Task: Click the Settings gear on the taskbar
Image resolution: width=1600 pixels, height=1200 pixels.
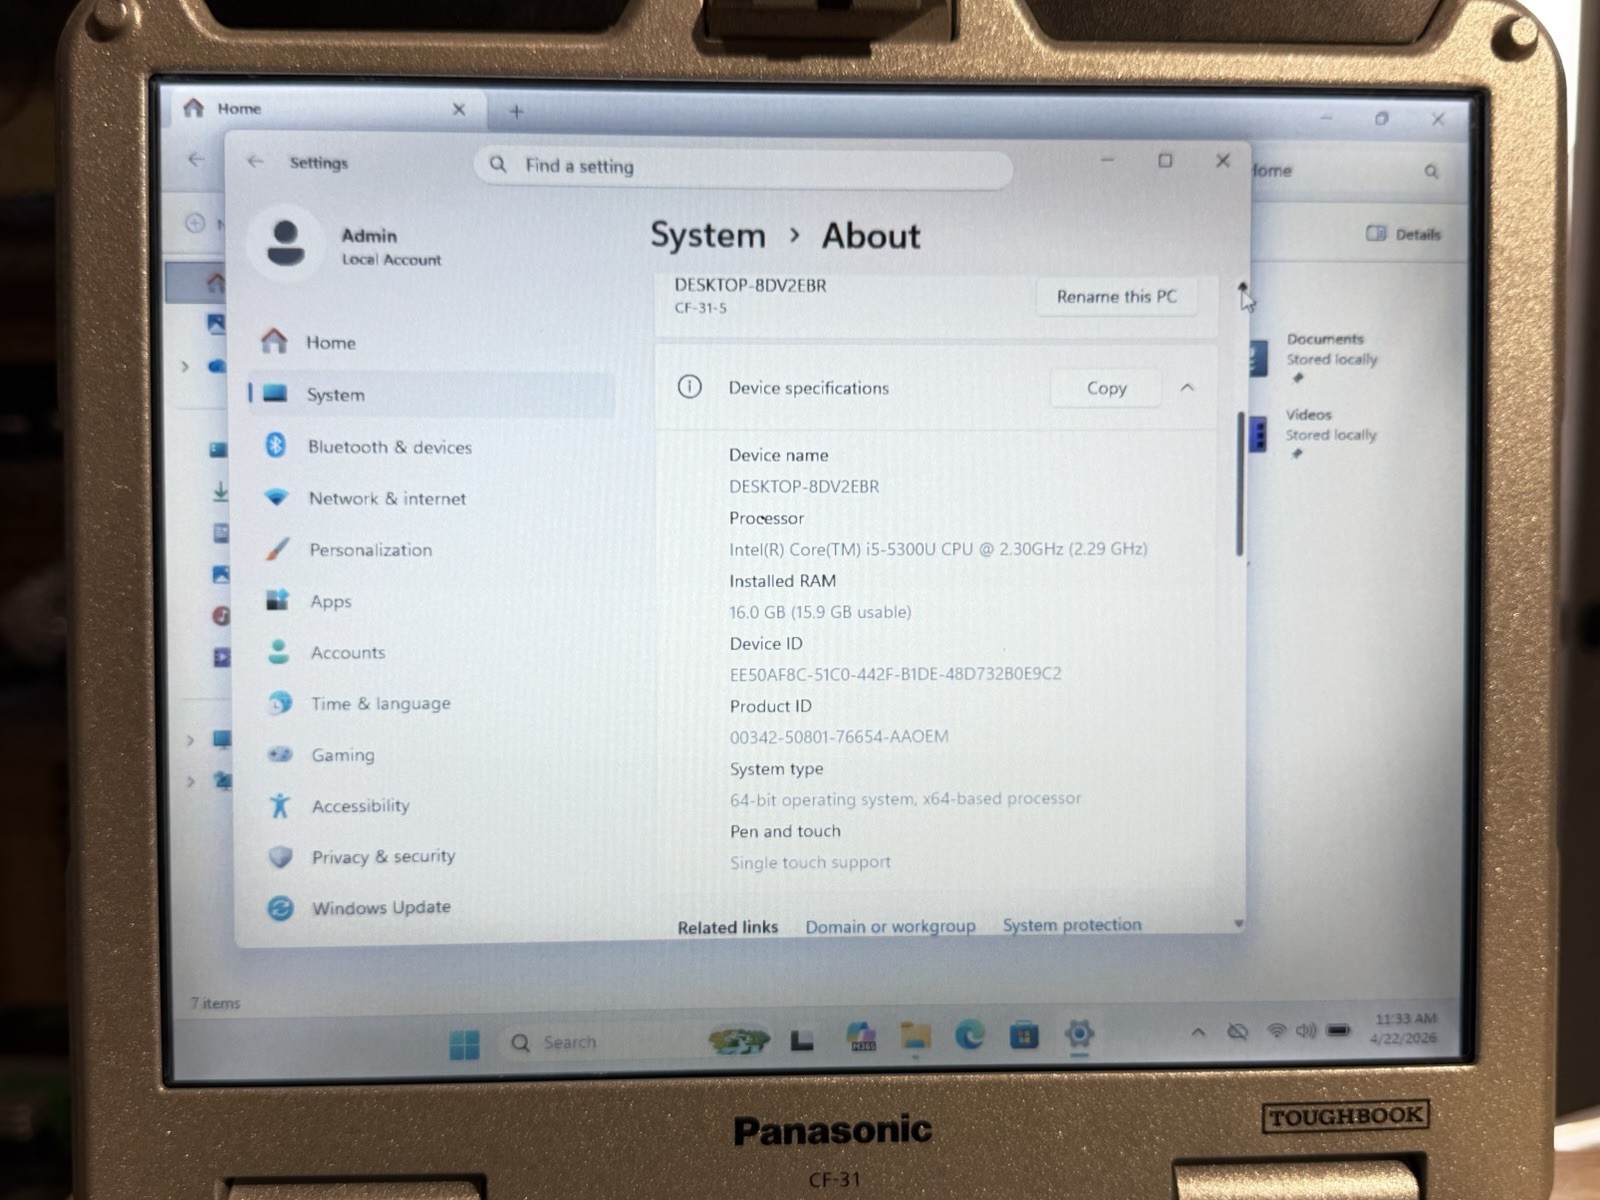Action: 1079,1033
